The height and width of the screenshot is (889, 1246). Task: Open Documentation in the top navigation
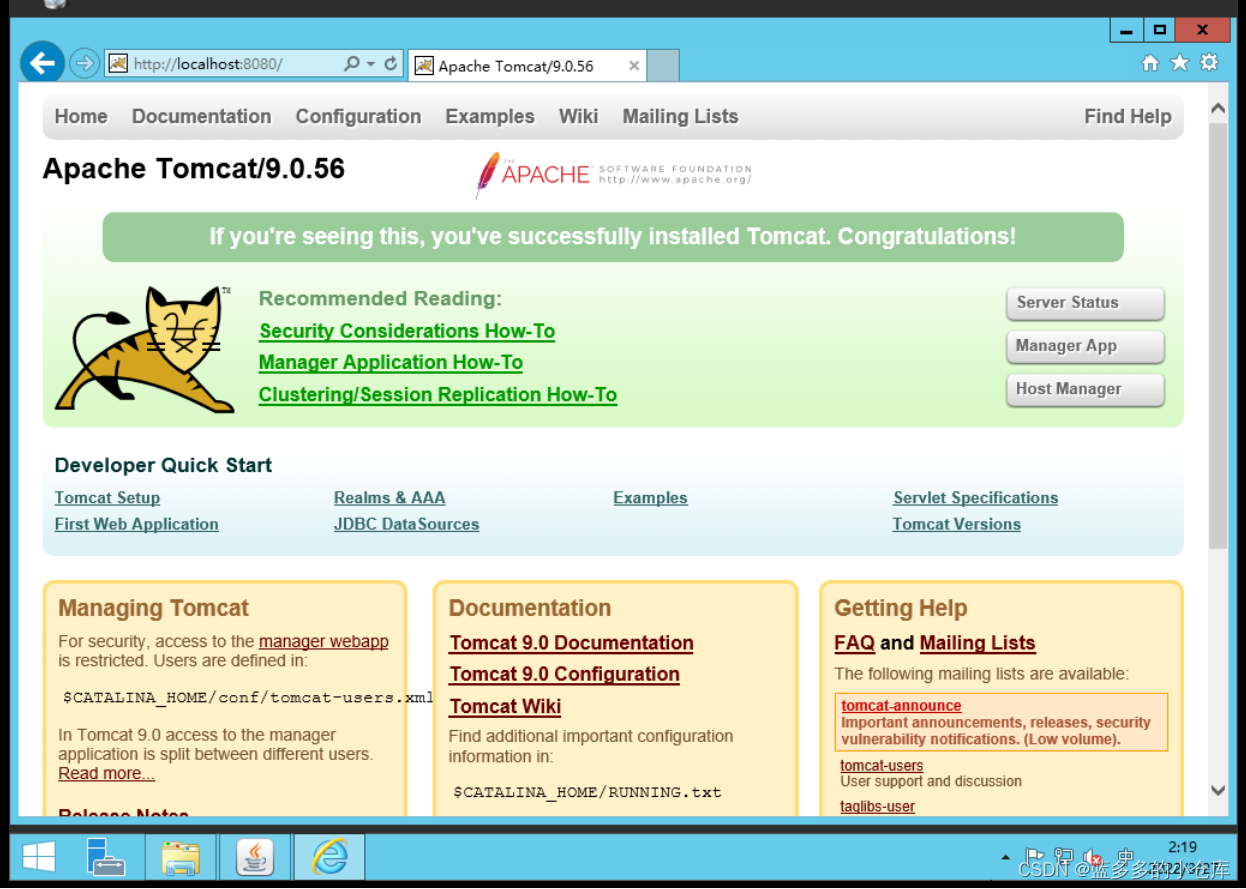pyautogui.click(x=201, y=116)
